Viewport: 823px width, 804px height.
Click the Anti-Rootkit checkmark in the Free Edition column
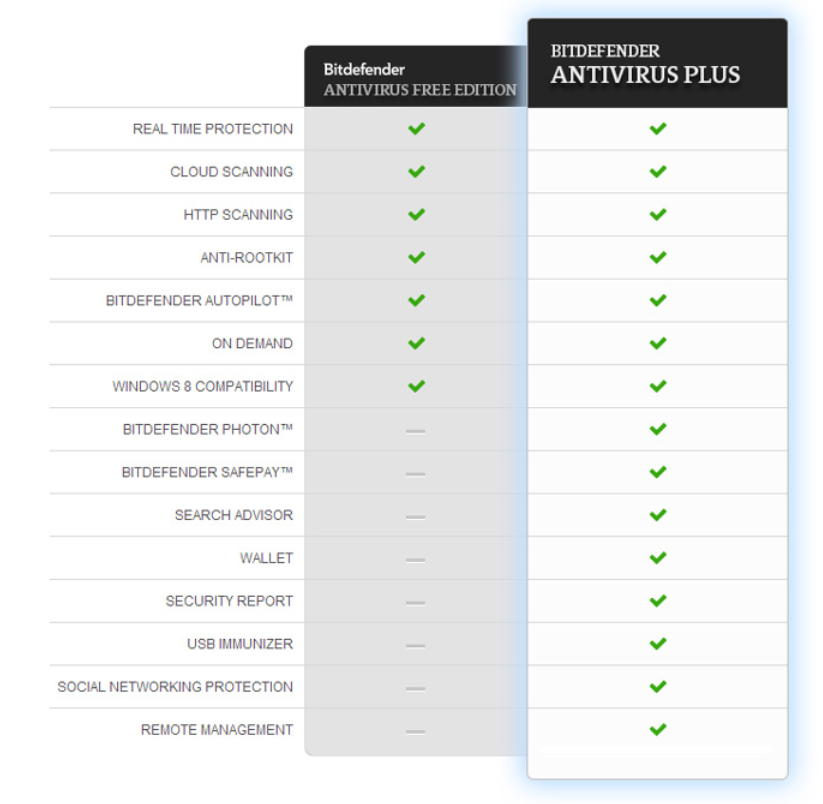pos(416,258)
